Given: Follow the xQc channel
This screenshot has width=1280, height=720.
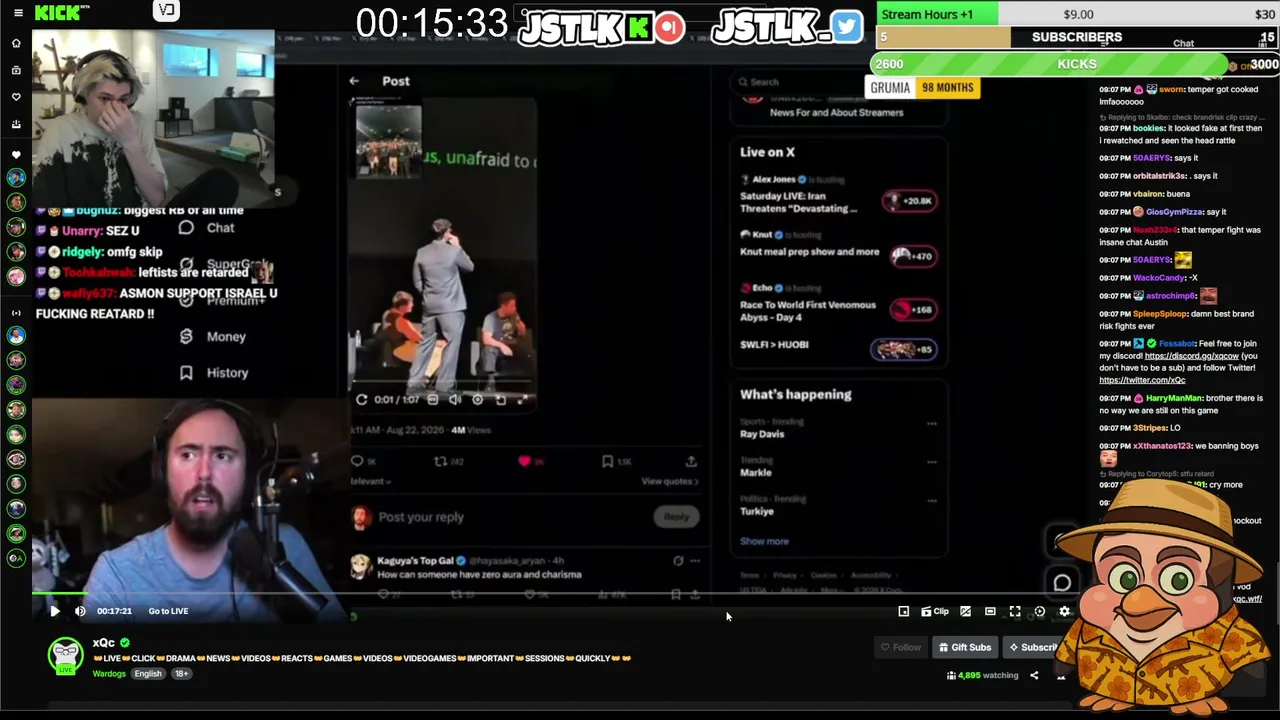Looking at the screenshot, I should [x=900, y=647].
